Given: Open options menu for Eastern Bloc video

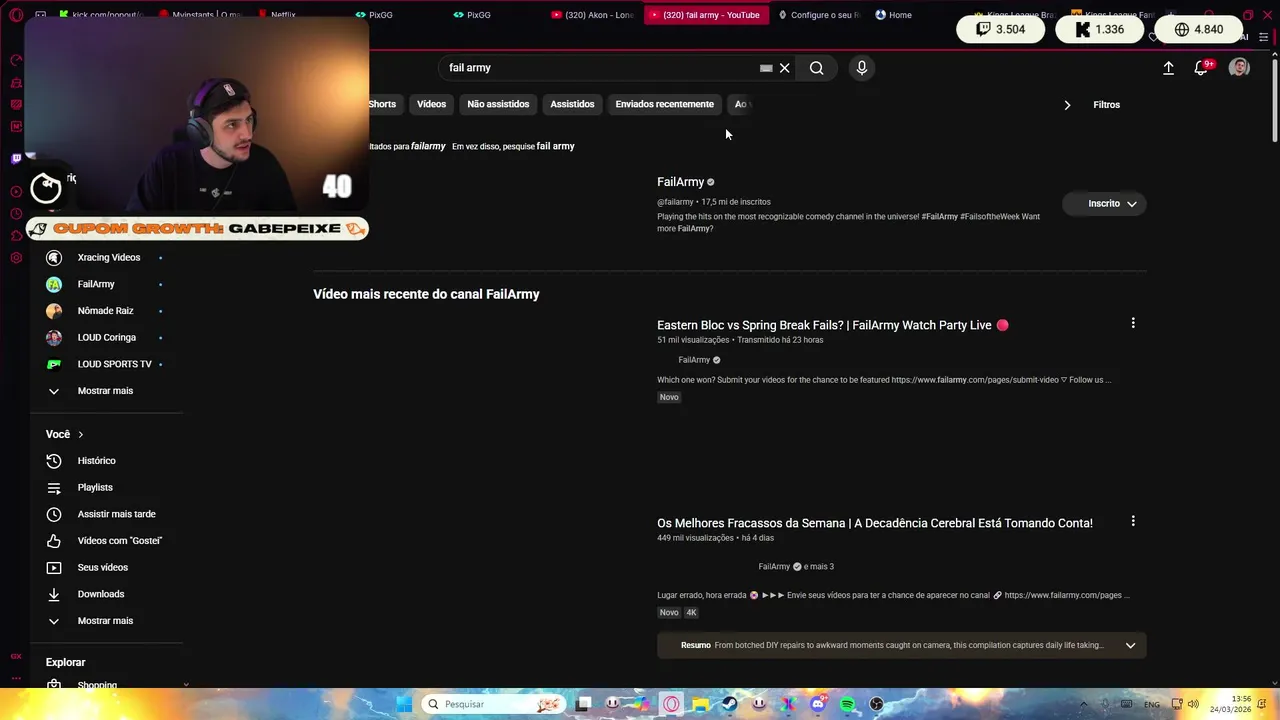Looking at the screenshot, I should click(1133, 323).
